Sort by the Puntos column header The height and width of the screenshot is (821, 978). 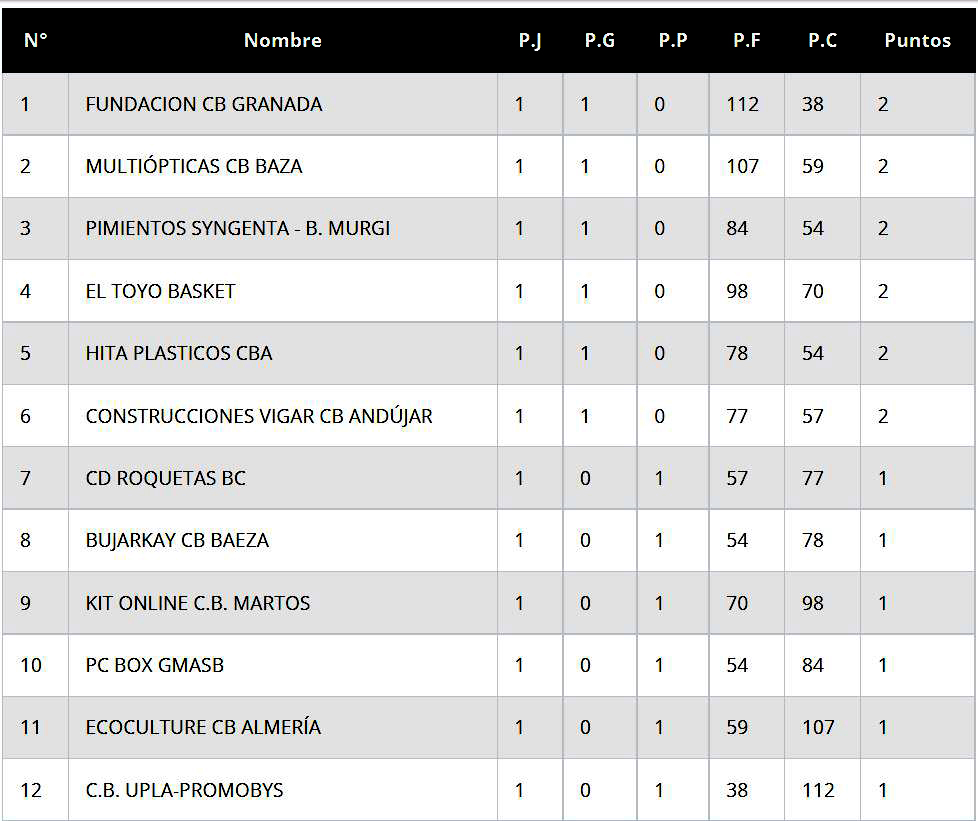tap(917, 41)
